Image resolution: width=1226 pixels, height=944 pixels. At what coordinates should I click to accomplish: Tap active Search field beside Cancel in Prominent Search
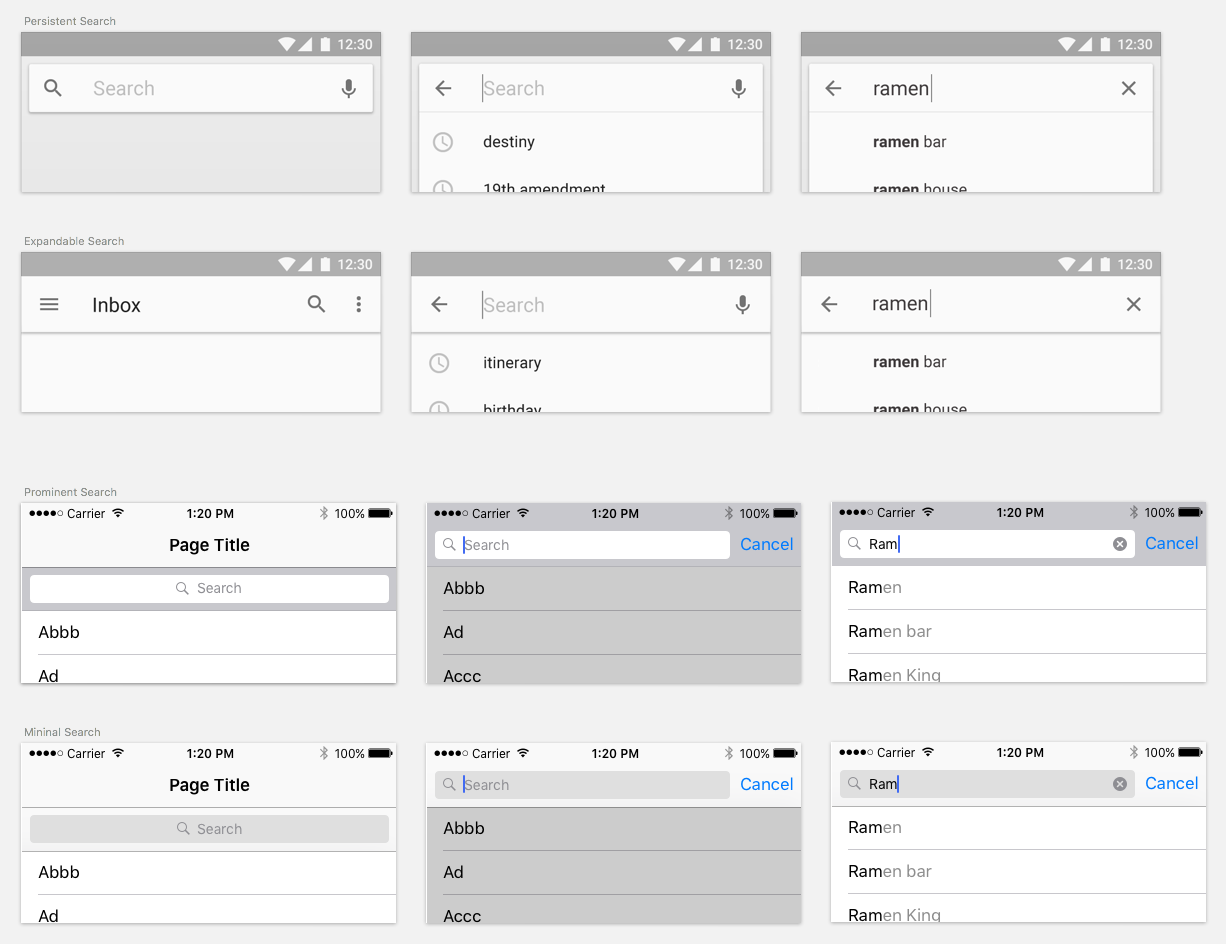point(582,545)
